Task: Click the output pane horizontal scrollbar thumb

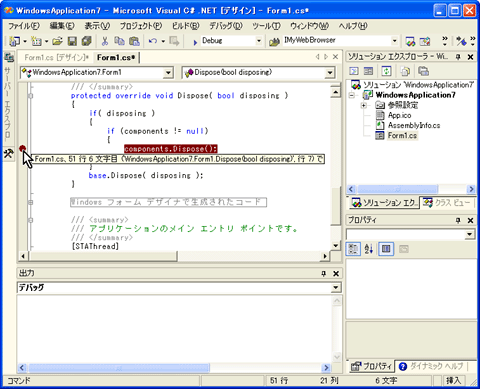Action: click(119, 368)
